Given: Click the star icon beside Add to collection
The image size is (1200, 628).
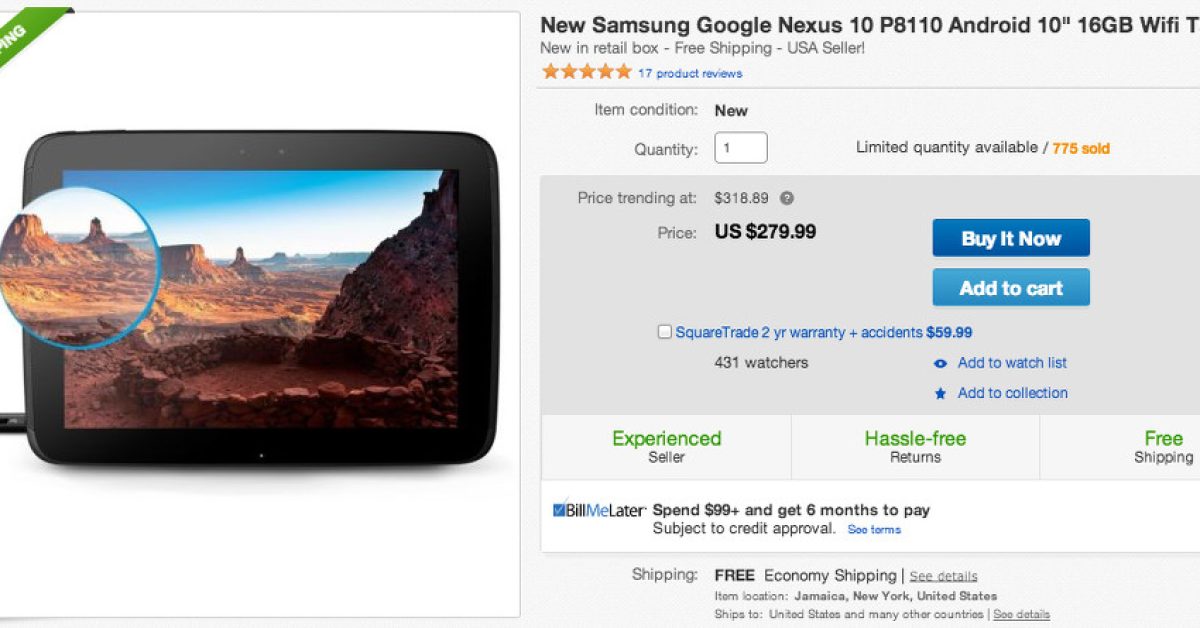Looking at the screenshot, I should [940, 394].
